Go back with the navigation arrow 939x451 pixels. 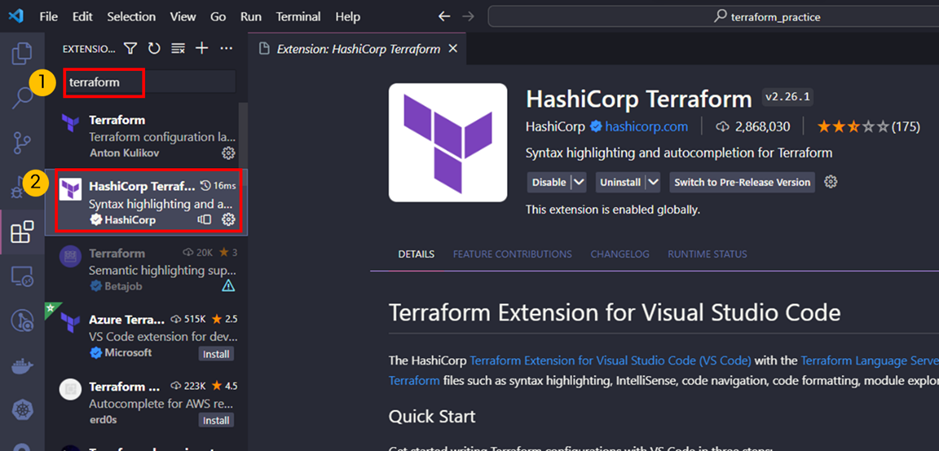(444, 17)
